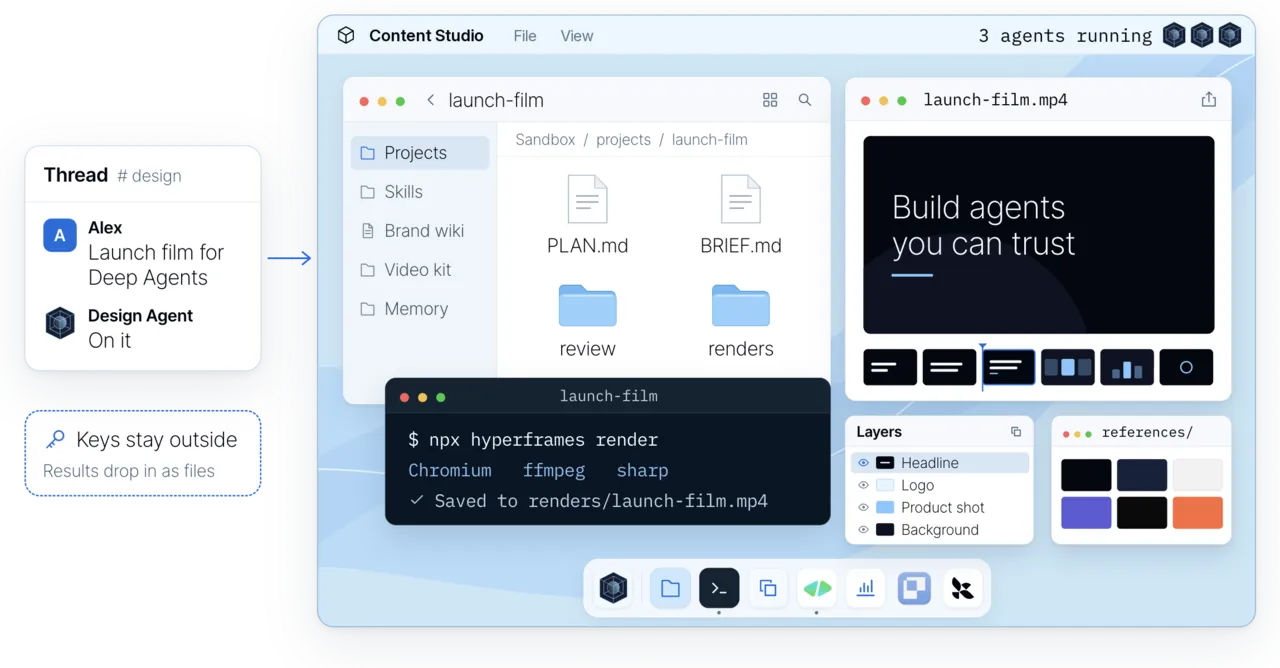Screen dimensions: 1280x668
Task: Click the Saved to renders/launch-film.mp4 line
Action: 588,501
